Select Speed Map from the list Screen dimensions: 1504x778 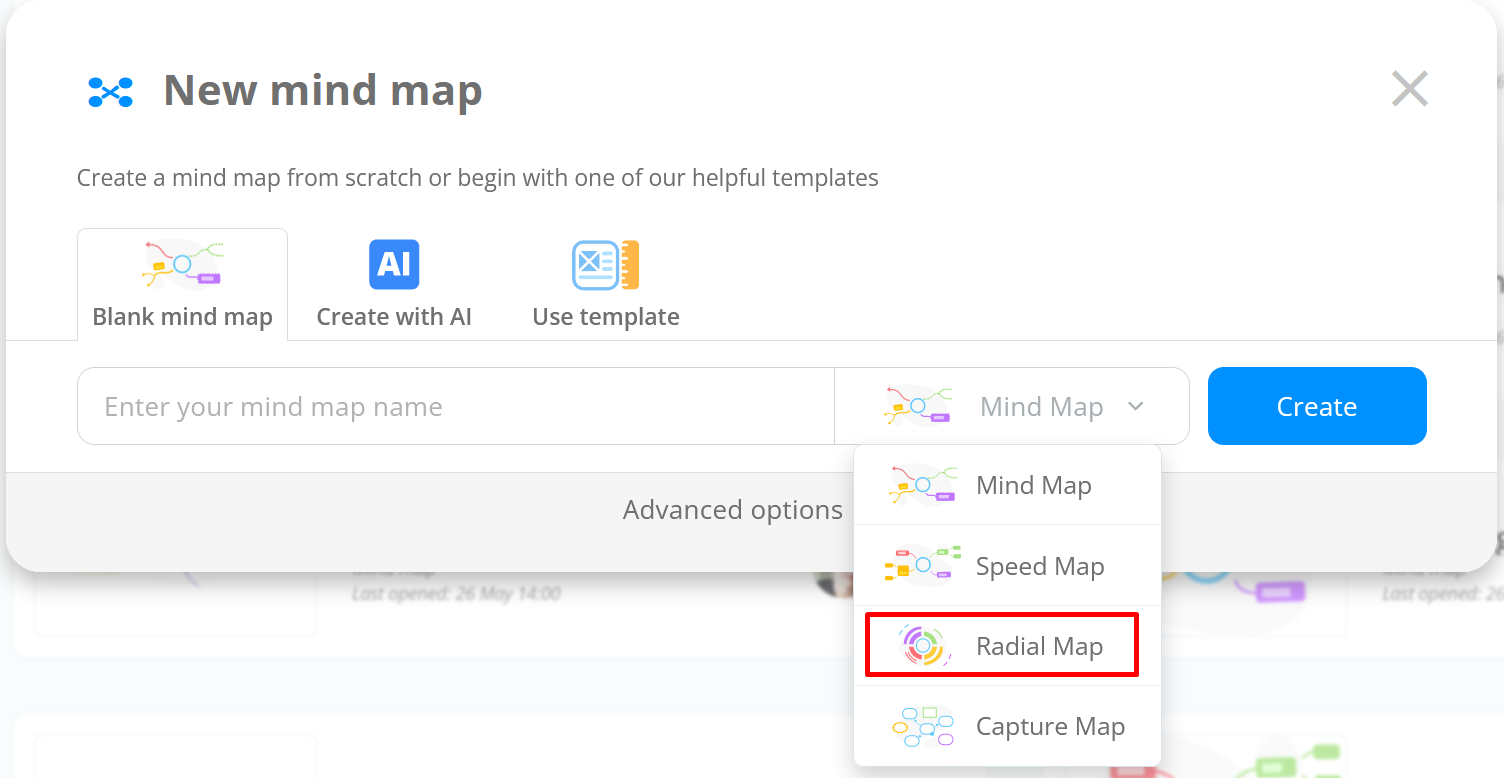pyautogui.click(x=1039, y=566)
